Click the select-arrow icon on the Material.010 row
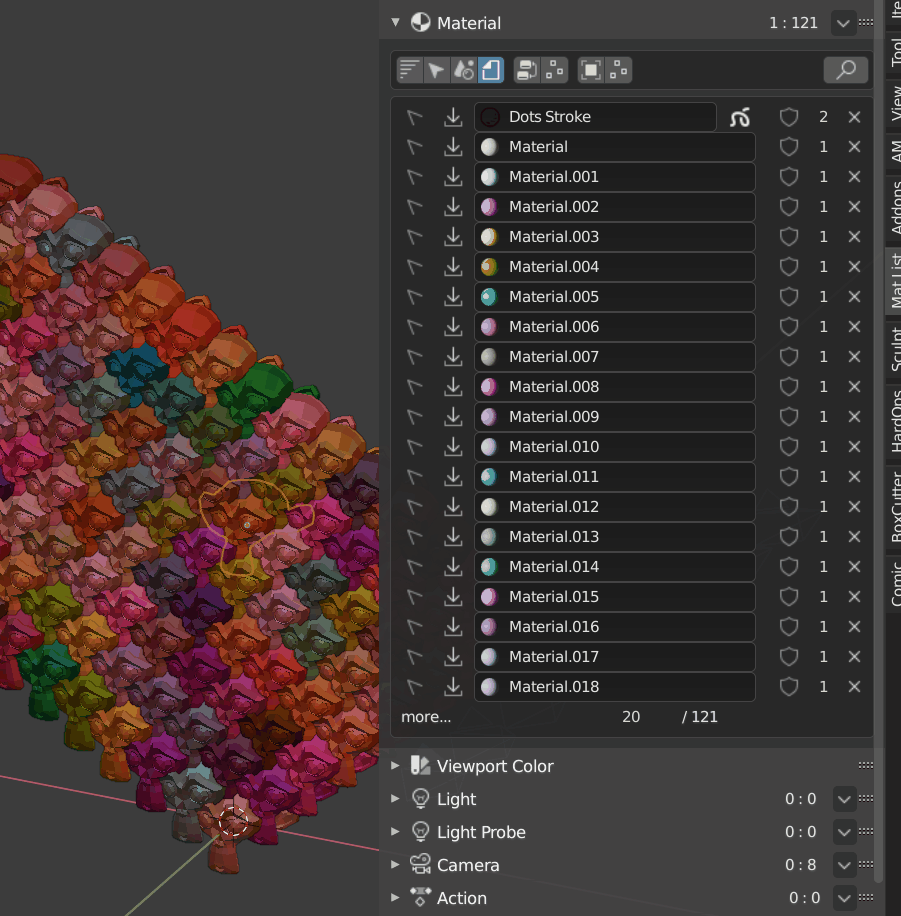Screen dimensions: 901x916 (414, 447)
